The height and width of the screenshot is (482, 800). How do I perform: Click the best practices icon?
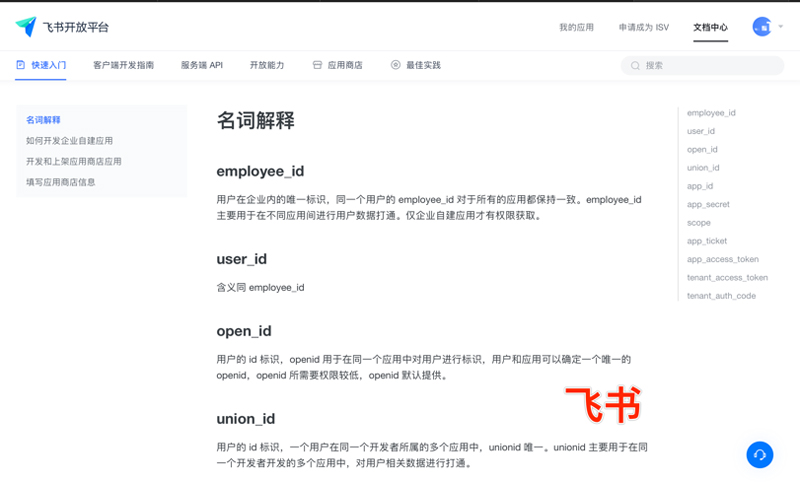(396, 65)
